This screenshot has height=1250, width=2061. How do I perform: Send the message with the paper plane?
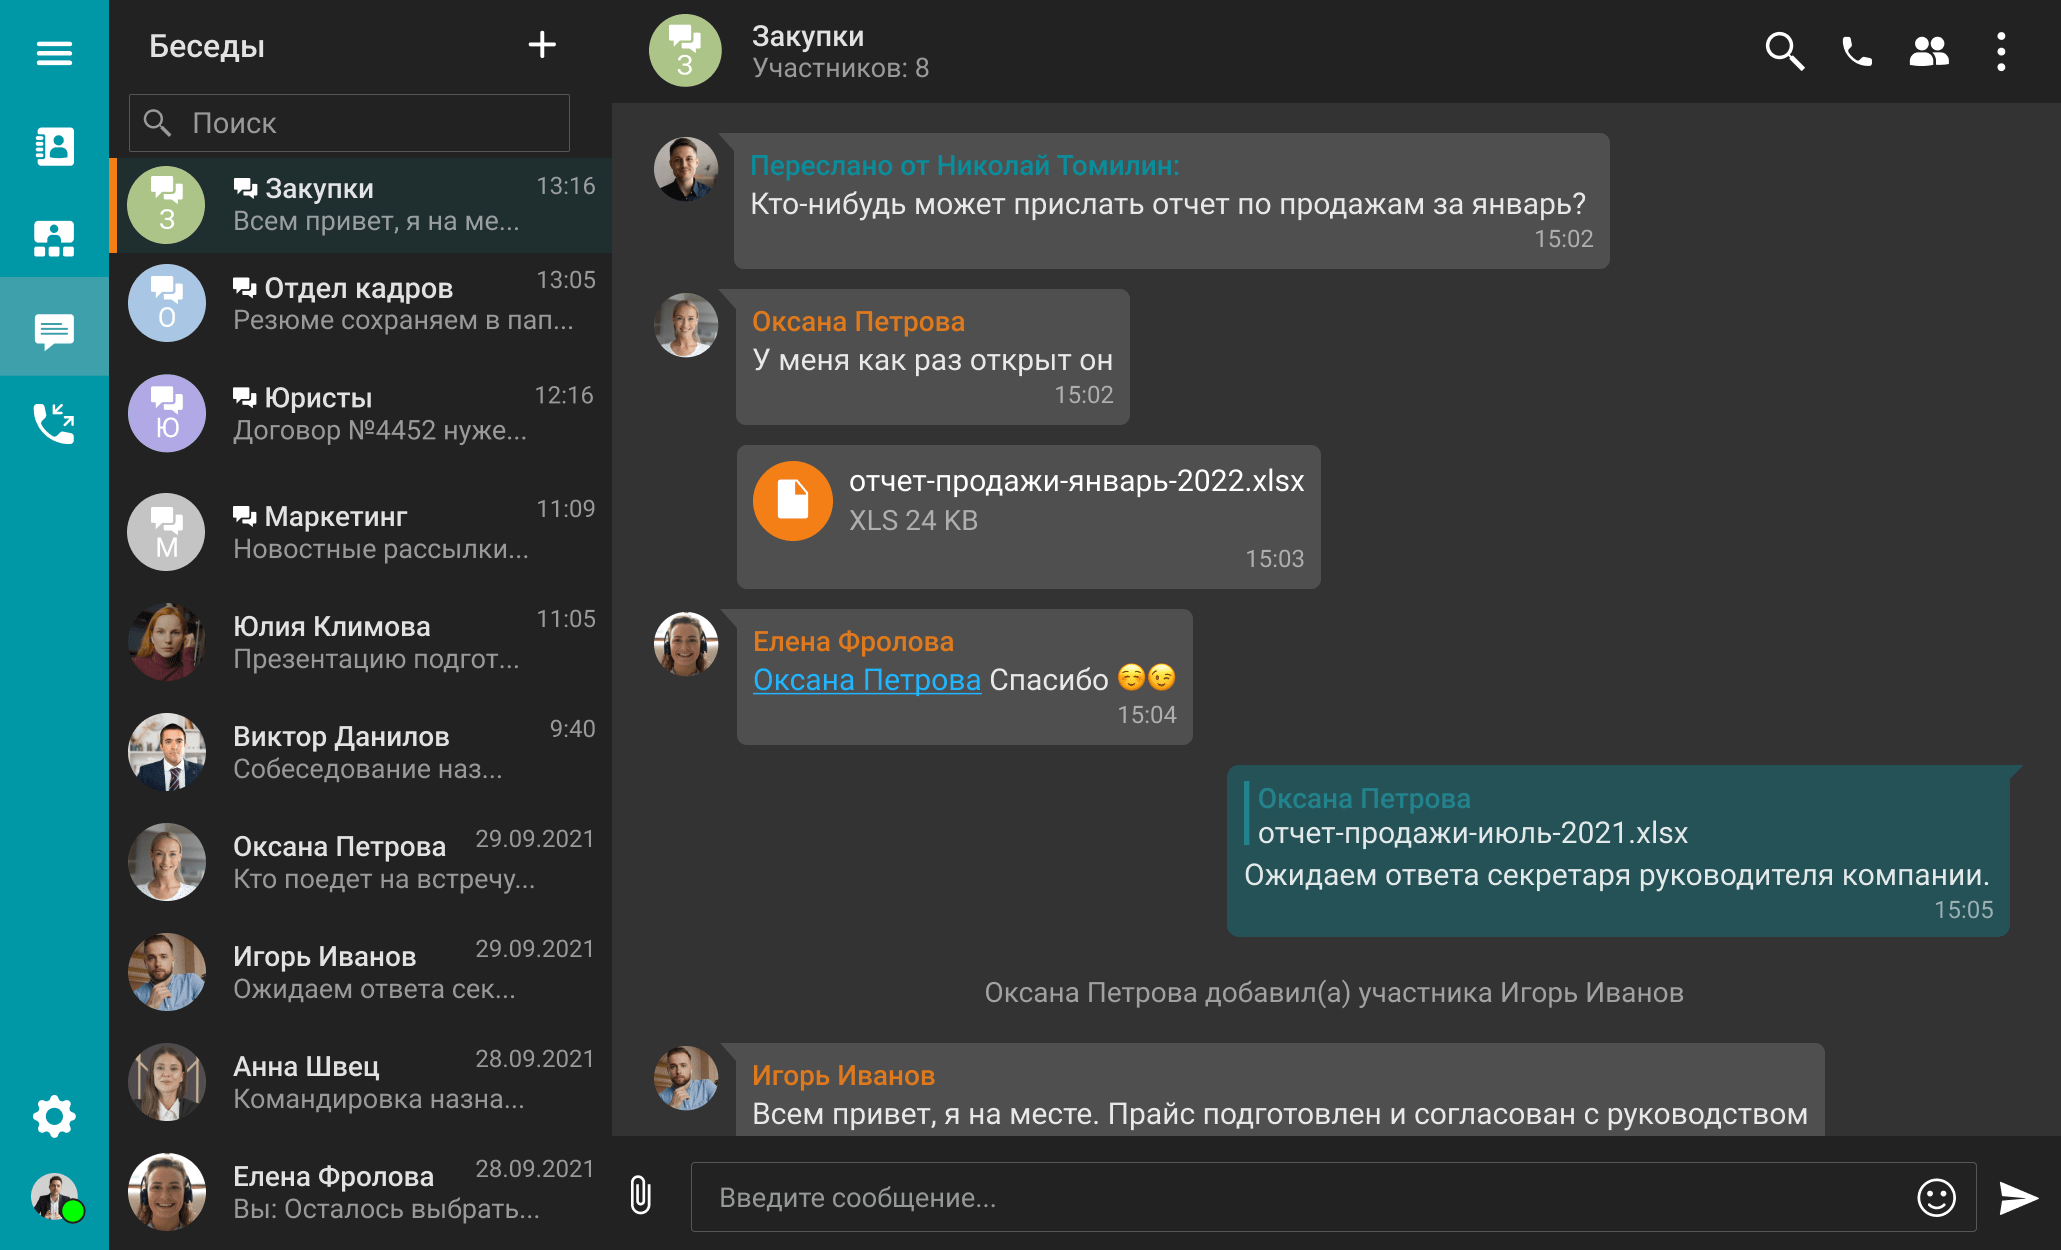tap(2016, 1196)
